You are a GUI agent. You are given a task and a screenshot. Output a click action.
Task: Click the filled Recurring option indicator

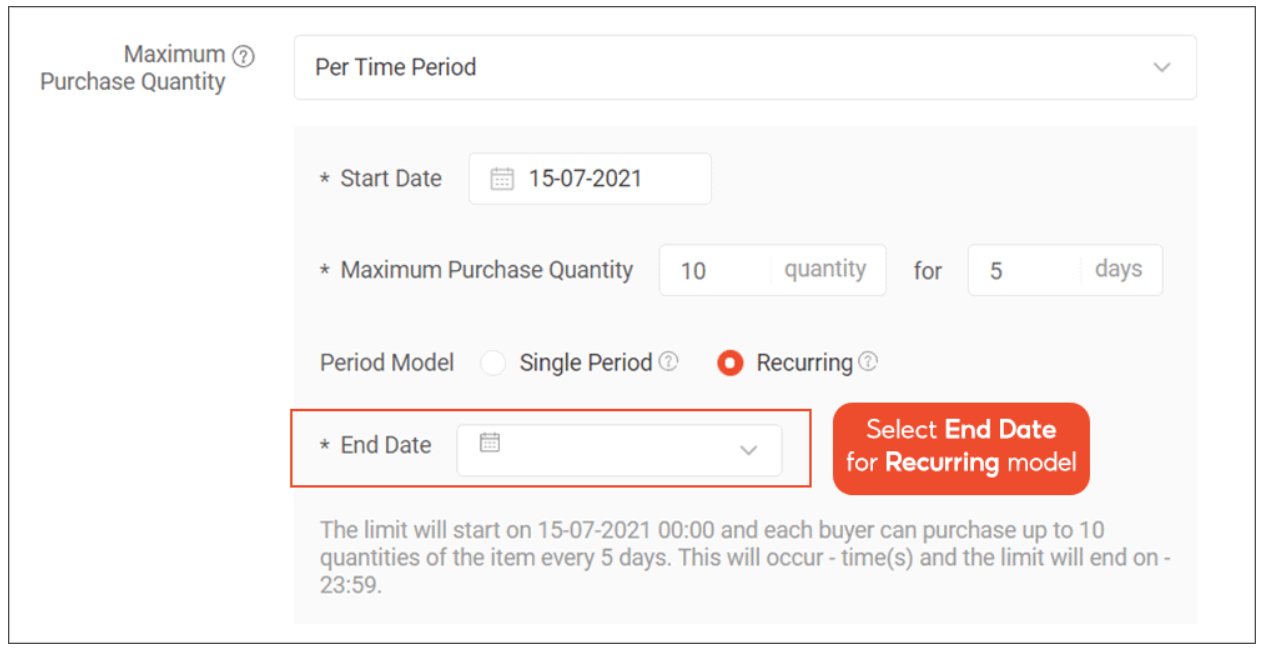pyautogui.click(x=730, y=363)
